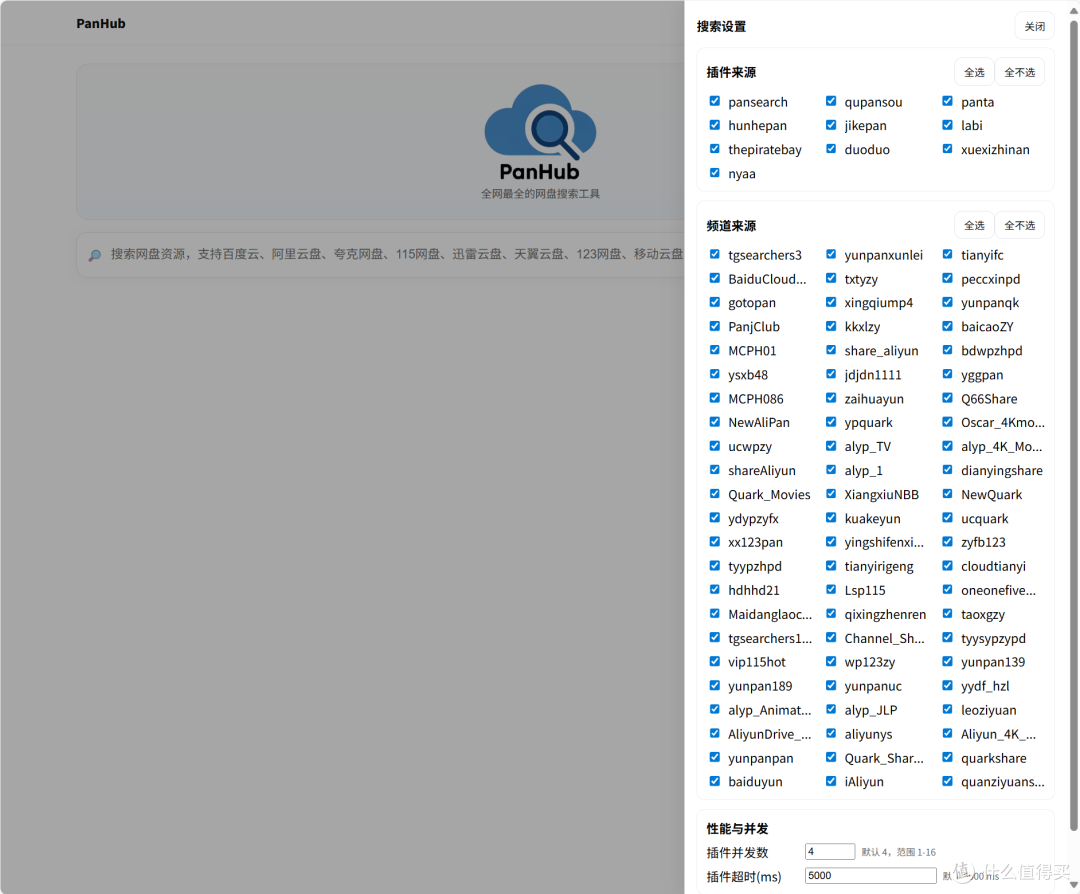This screenshot has height=894, width=1080.
Task: Toggle the iAliyun channel checkbox
Action: coord(831,781)
